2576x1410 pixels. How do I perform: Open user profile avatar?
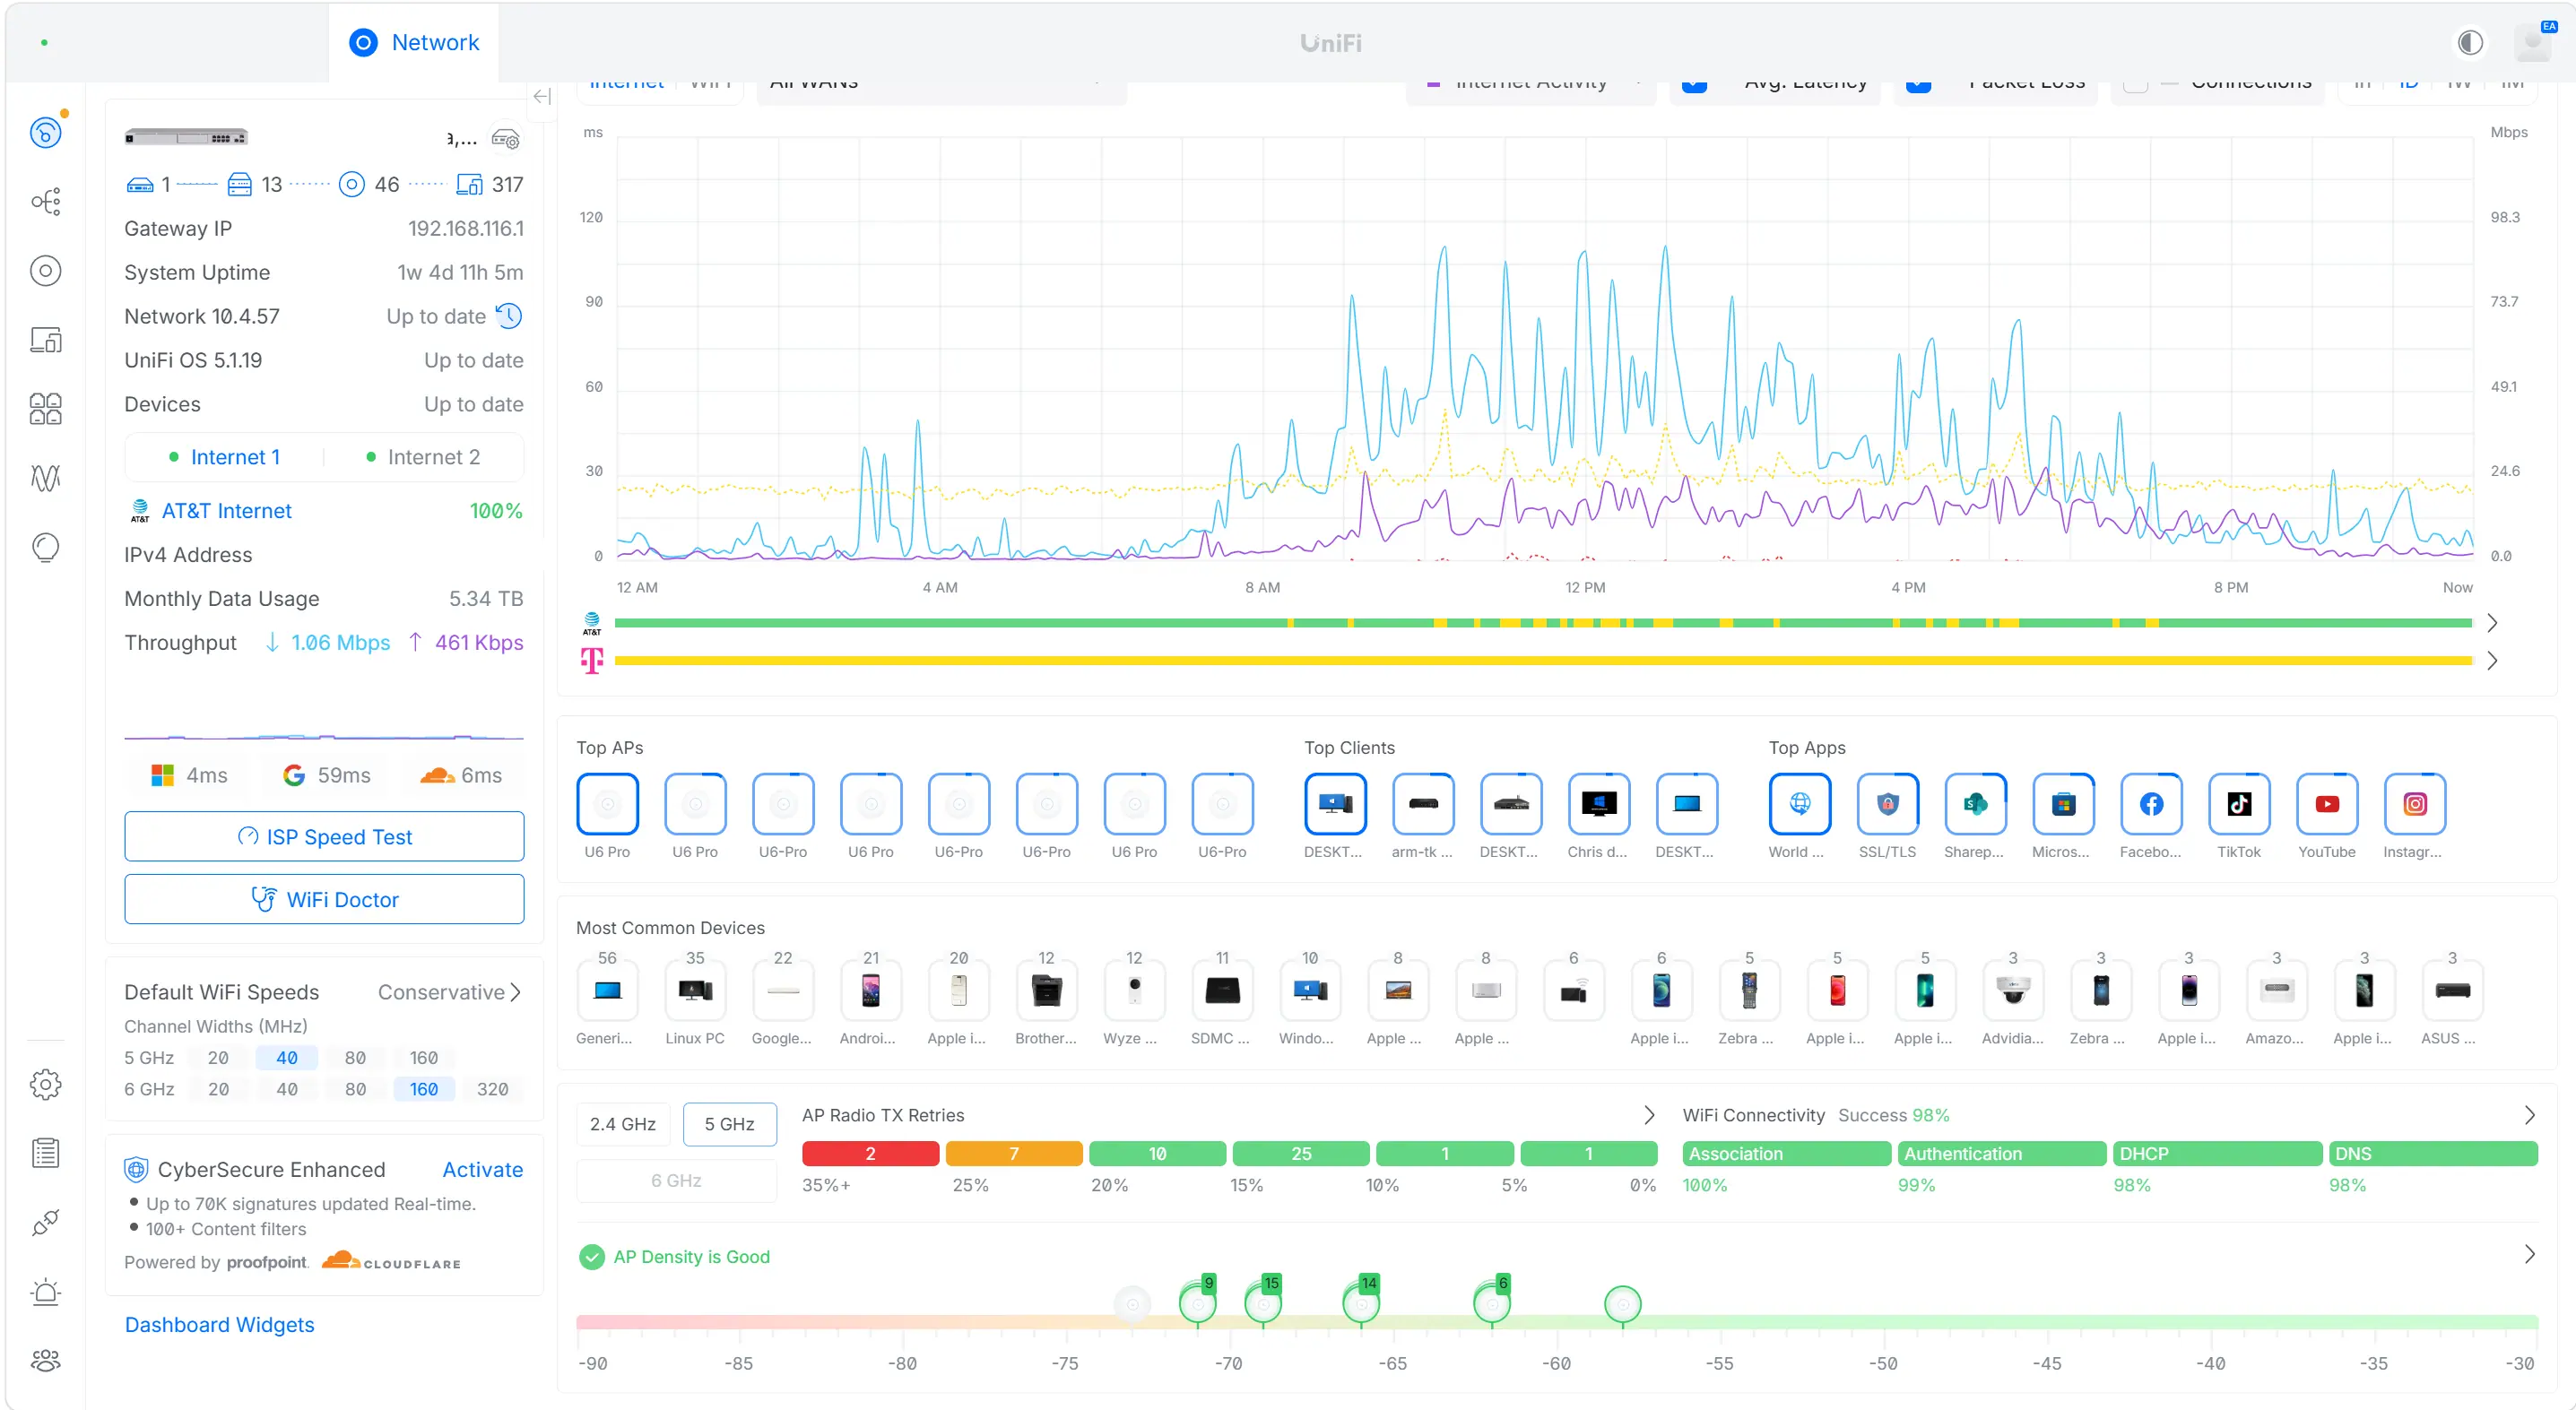coord(2533,43)
